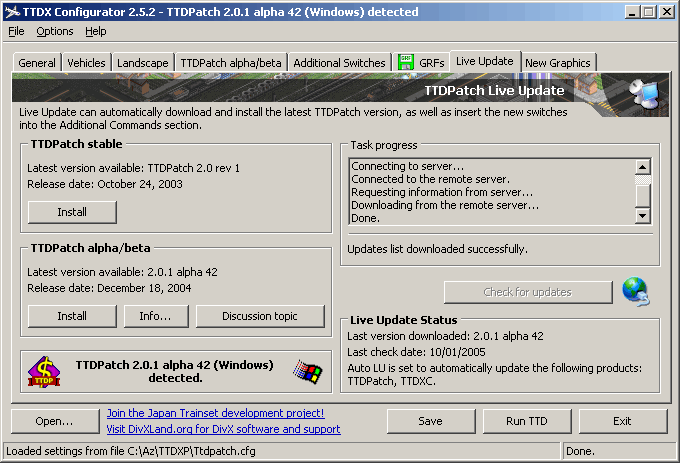Viewport: 680px width, 463px height.
Task: Click 'Updates list downloaded successfully.' text
Action: coord(438,249)
